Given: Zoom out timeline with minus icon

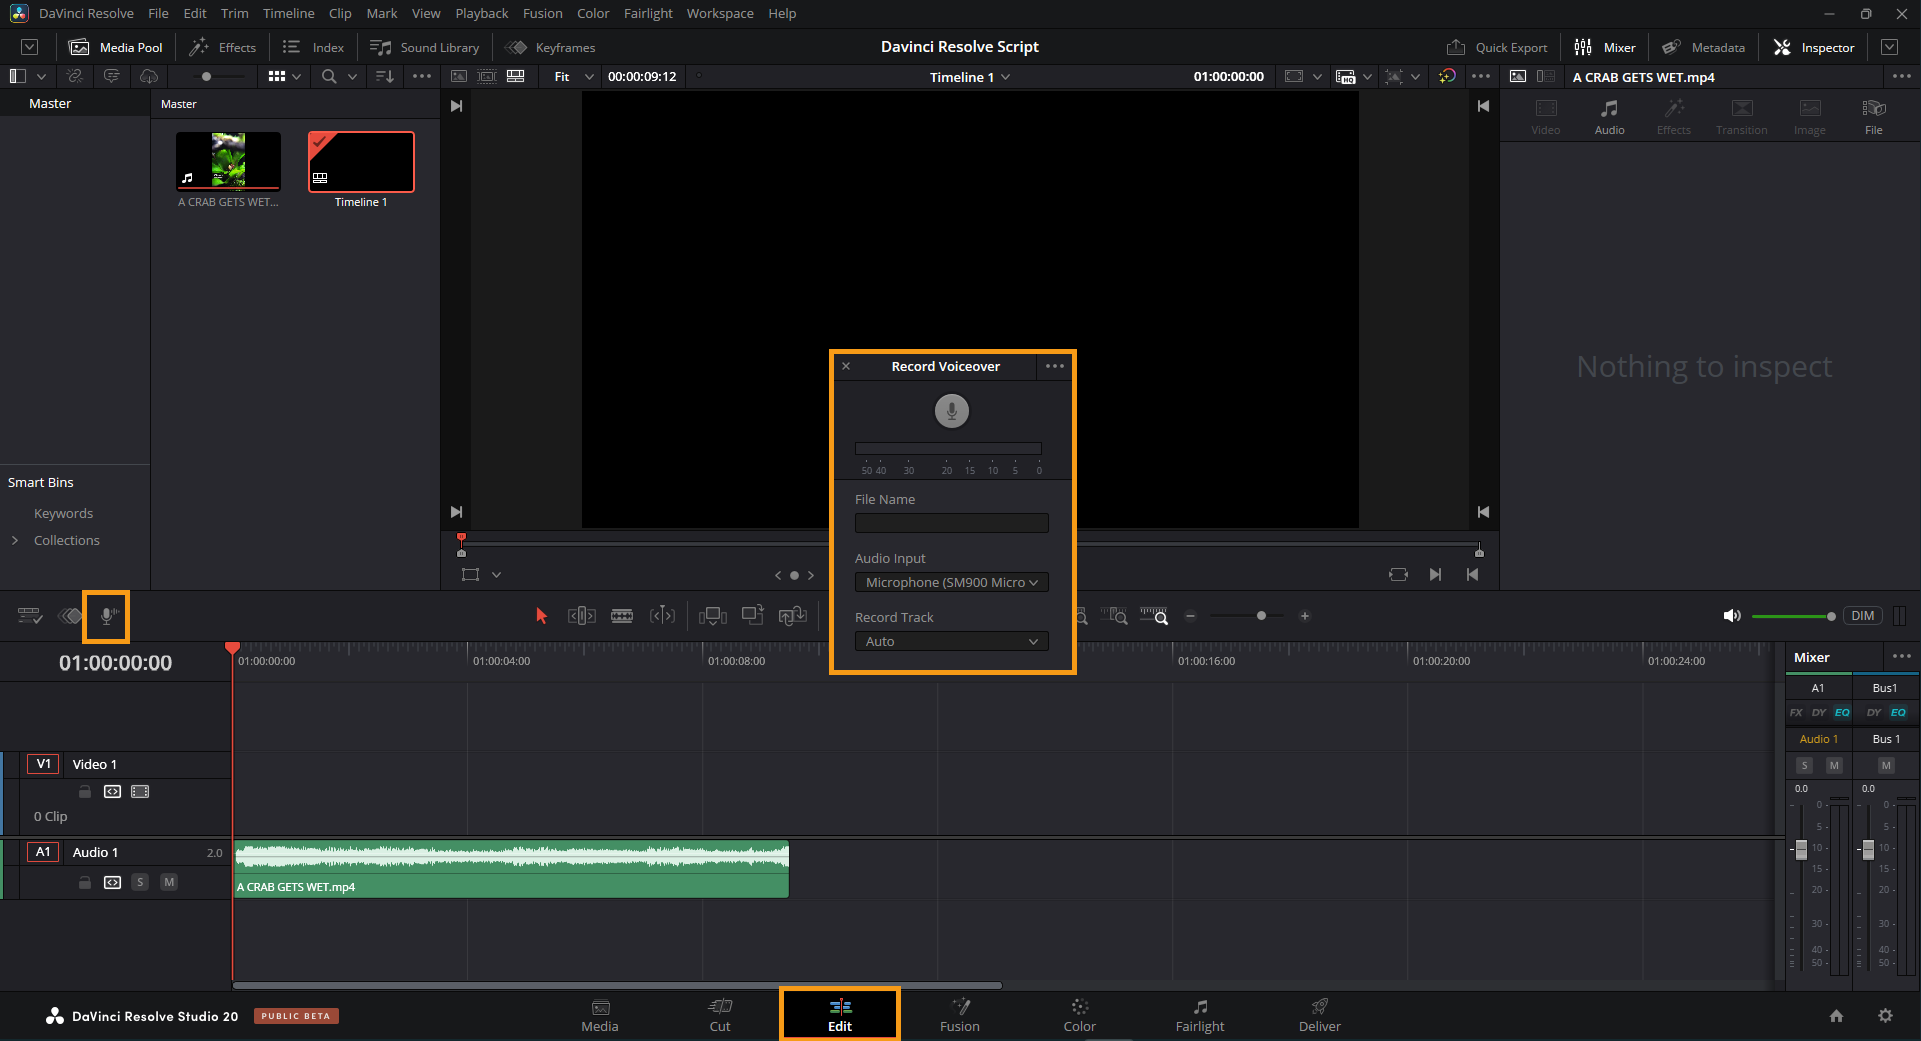Looking at the screenshot, I should coord(1190,616).
